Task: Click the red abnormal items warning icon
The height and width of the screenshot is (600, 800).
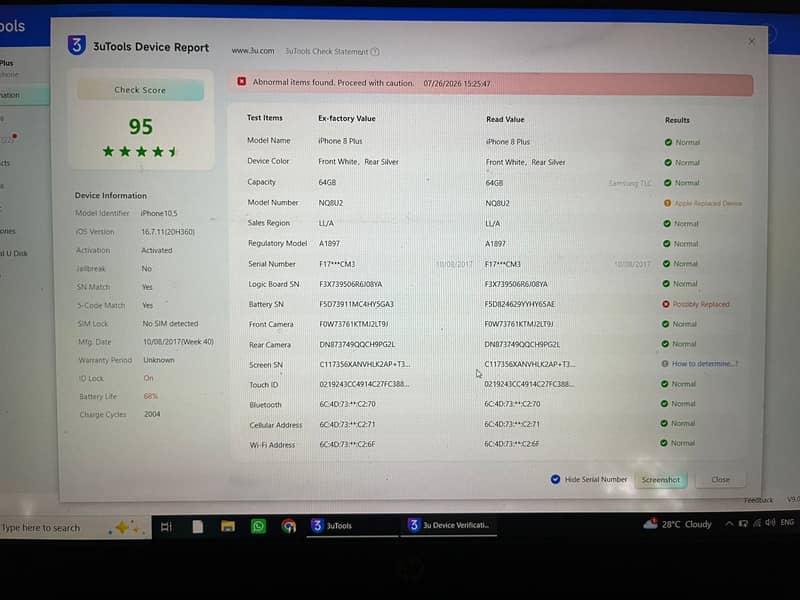Action: tap(242, 82)
